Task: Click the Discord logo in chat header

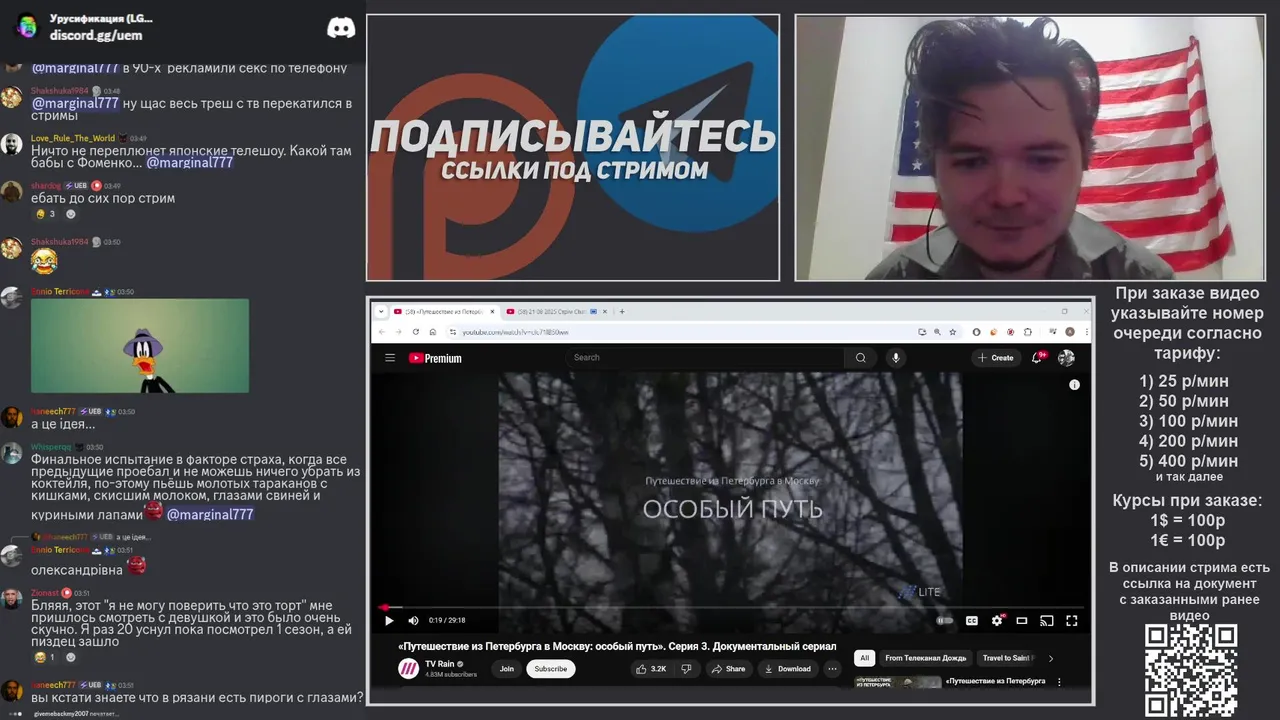Action: (341, 28)
